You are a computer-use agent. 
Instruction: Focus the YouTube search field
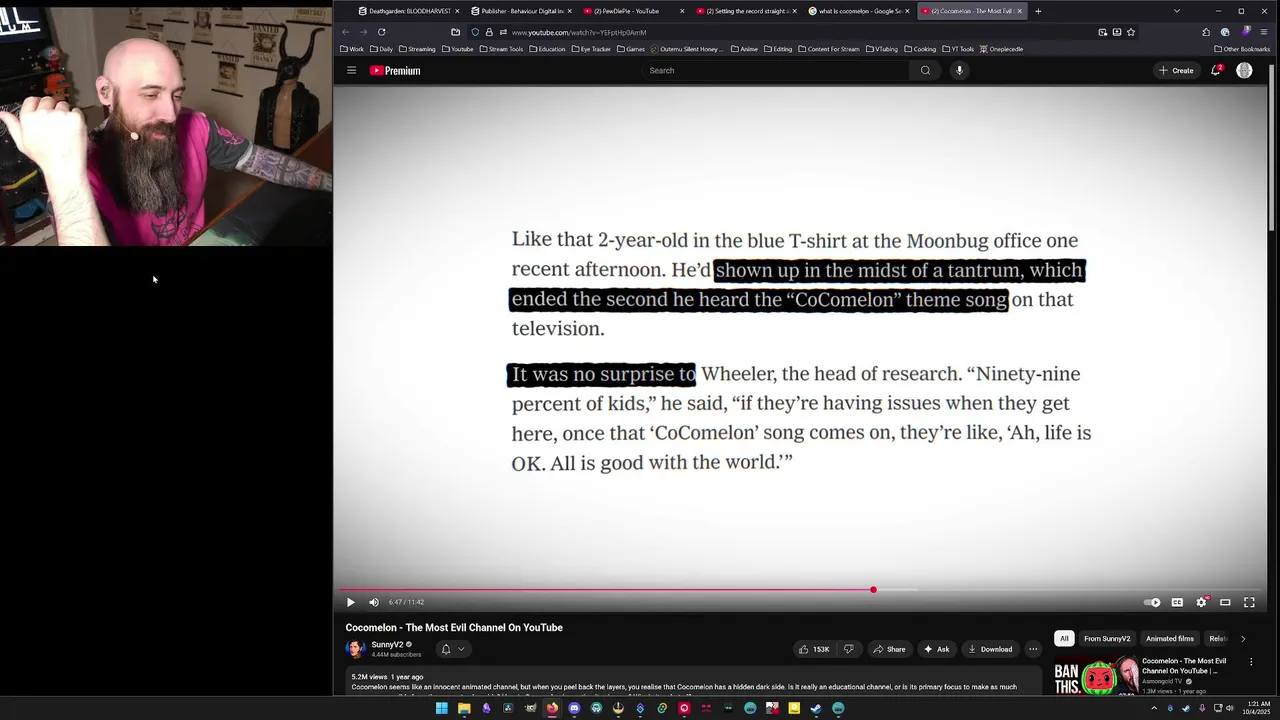[x=775, y=70]
